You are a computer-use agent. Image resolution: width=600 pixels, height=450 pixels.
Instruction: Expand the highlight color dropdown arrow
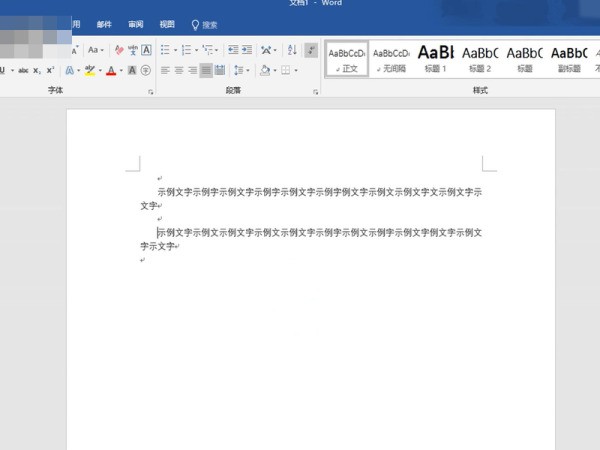(100, 70)
